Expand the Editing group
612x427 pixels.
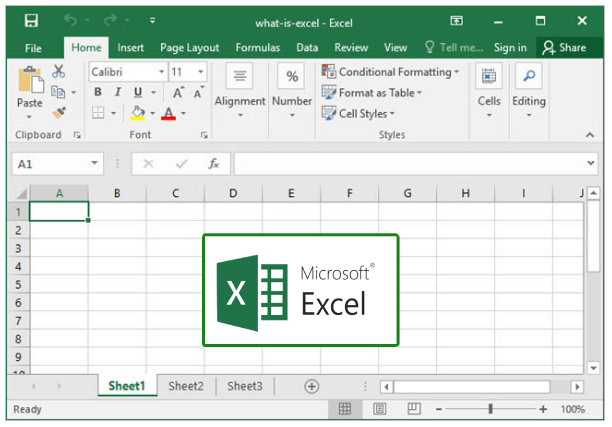[529, 92]
